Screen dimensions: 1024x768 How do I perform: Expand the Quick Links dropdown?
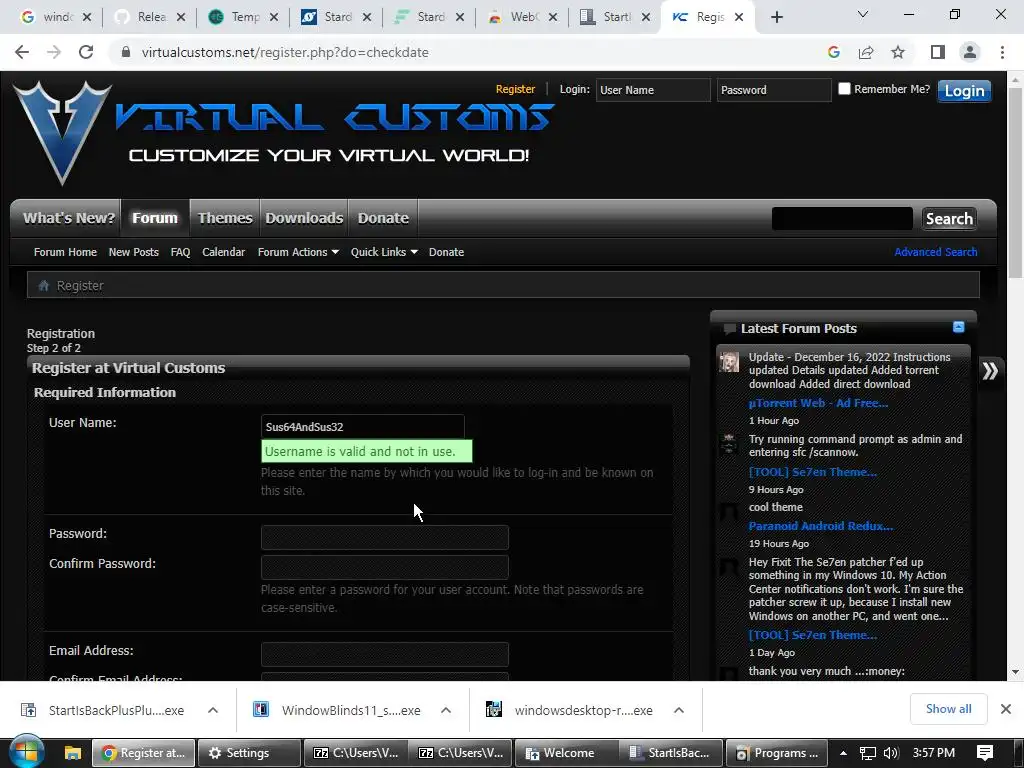point(384,252)
